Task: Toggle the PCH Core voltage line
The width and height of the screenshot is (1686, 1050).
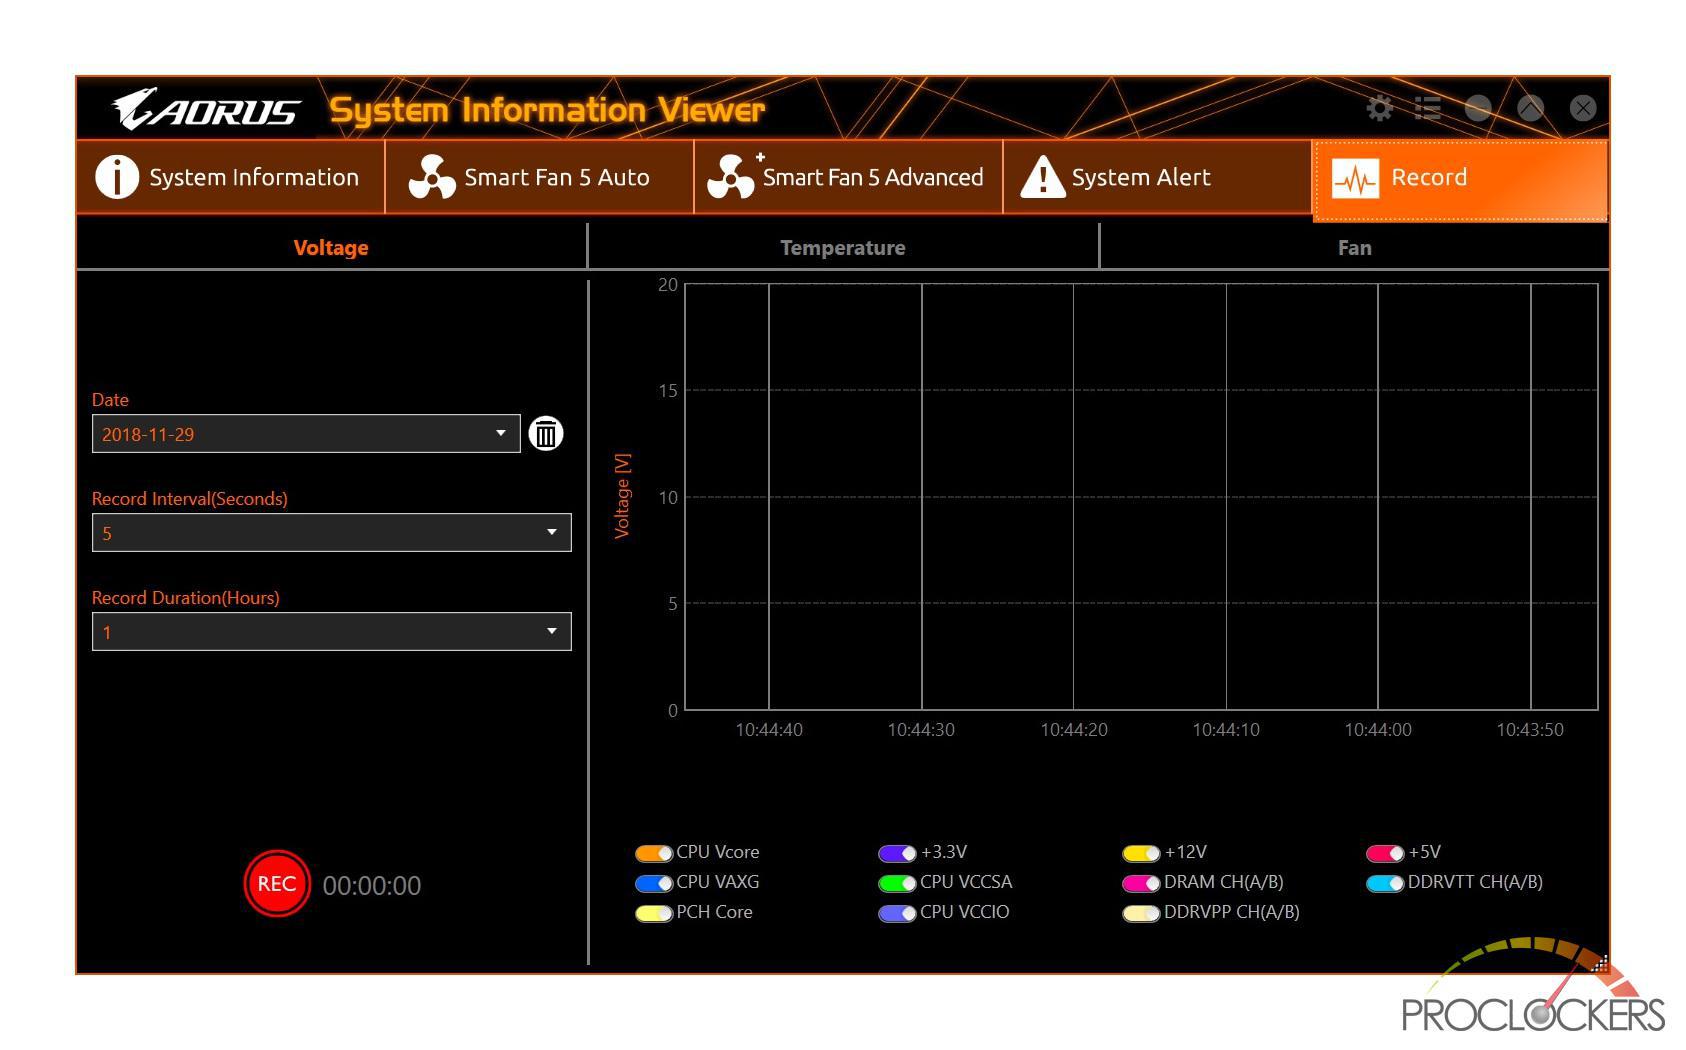Action: click(x=654, y=913)
